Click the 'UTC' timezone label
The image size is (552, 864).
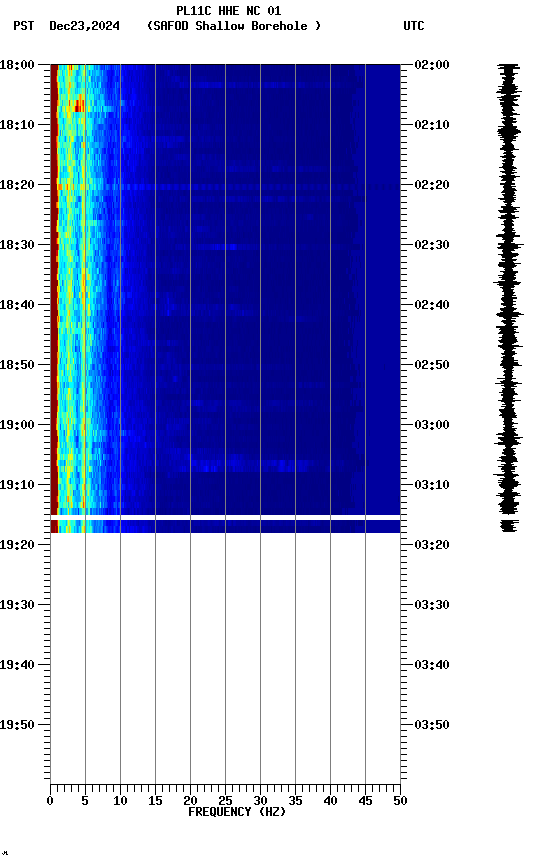(x=414, y=26)
